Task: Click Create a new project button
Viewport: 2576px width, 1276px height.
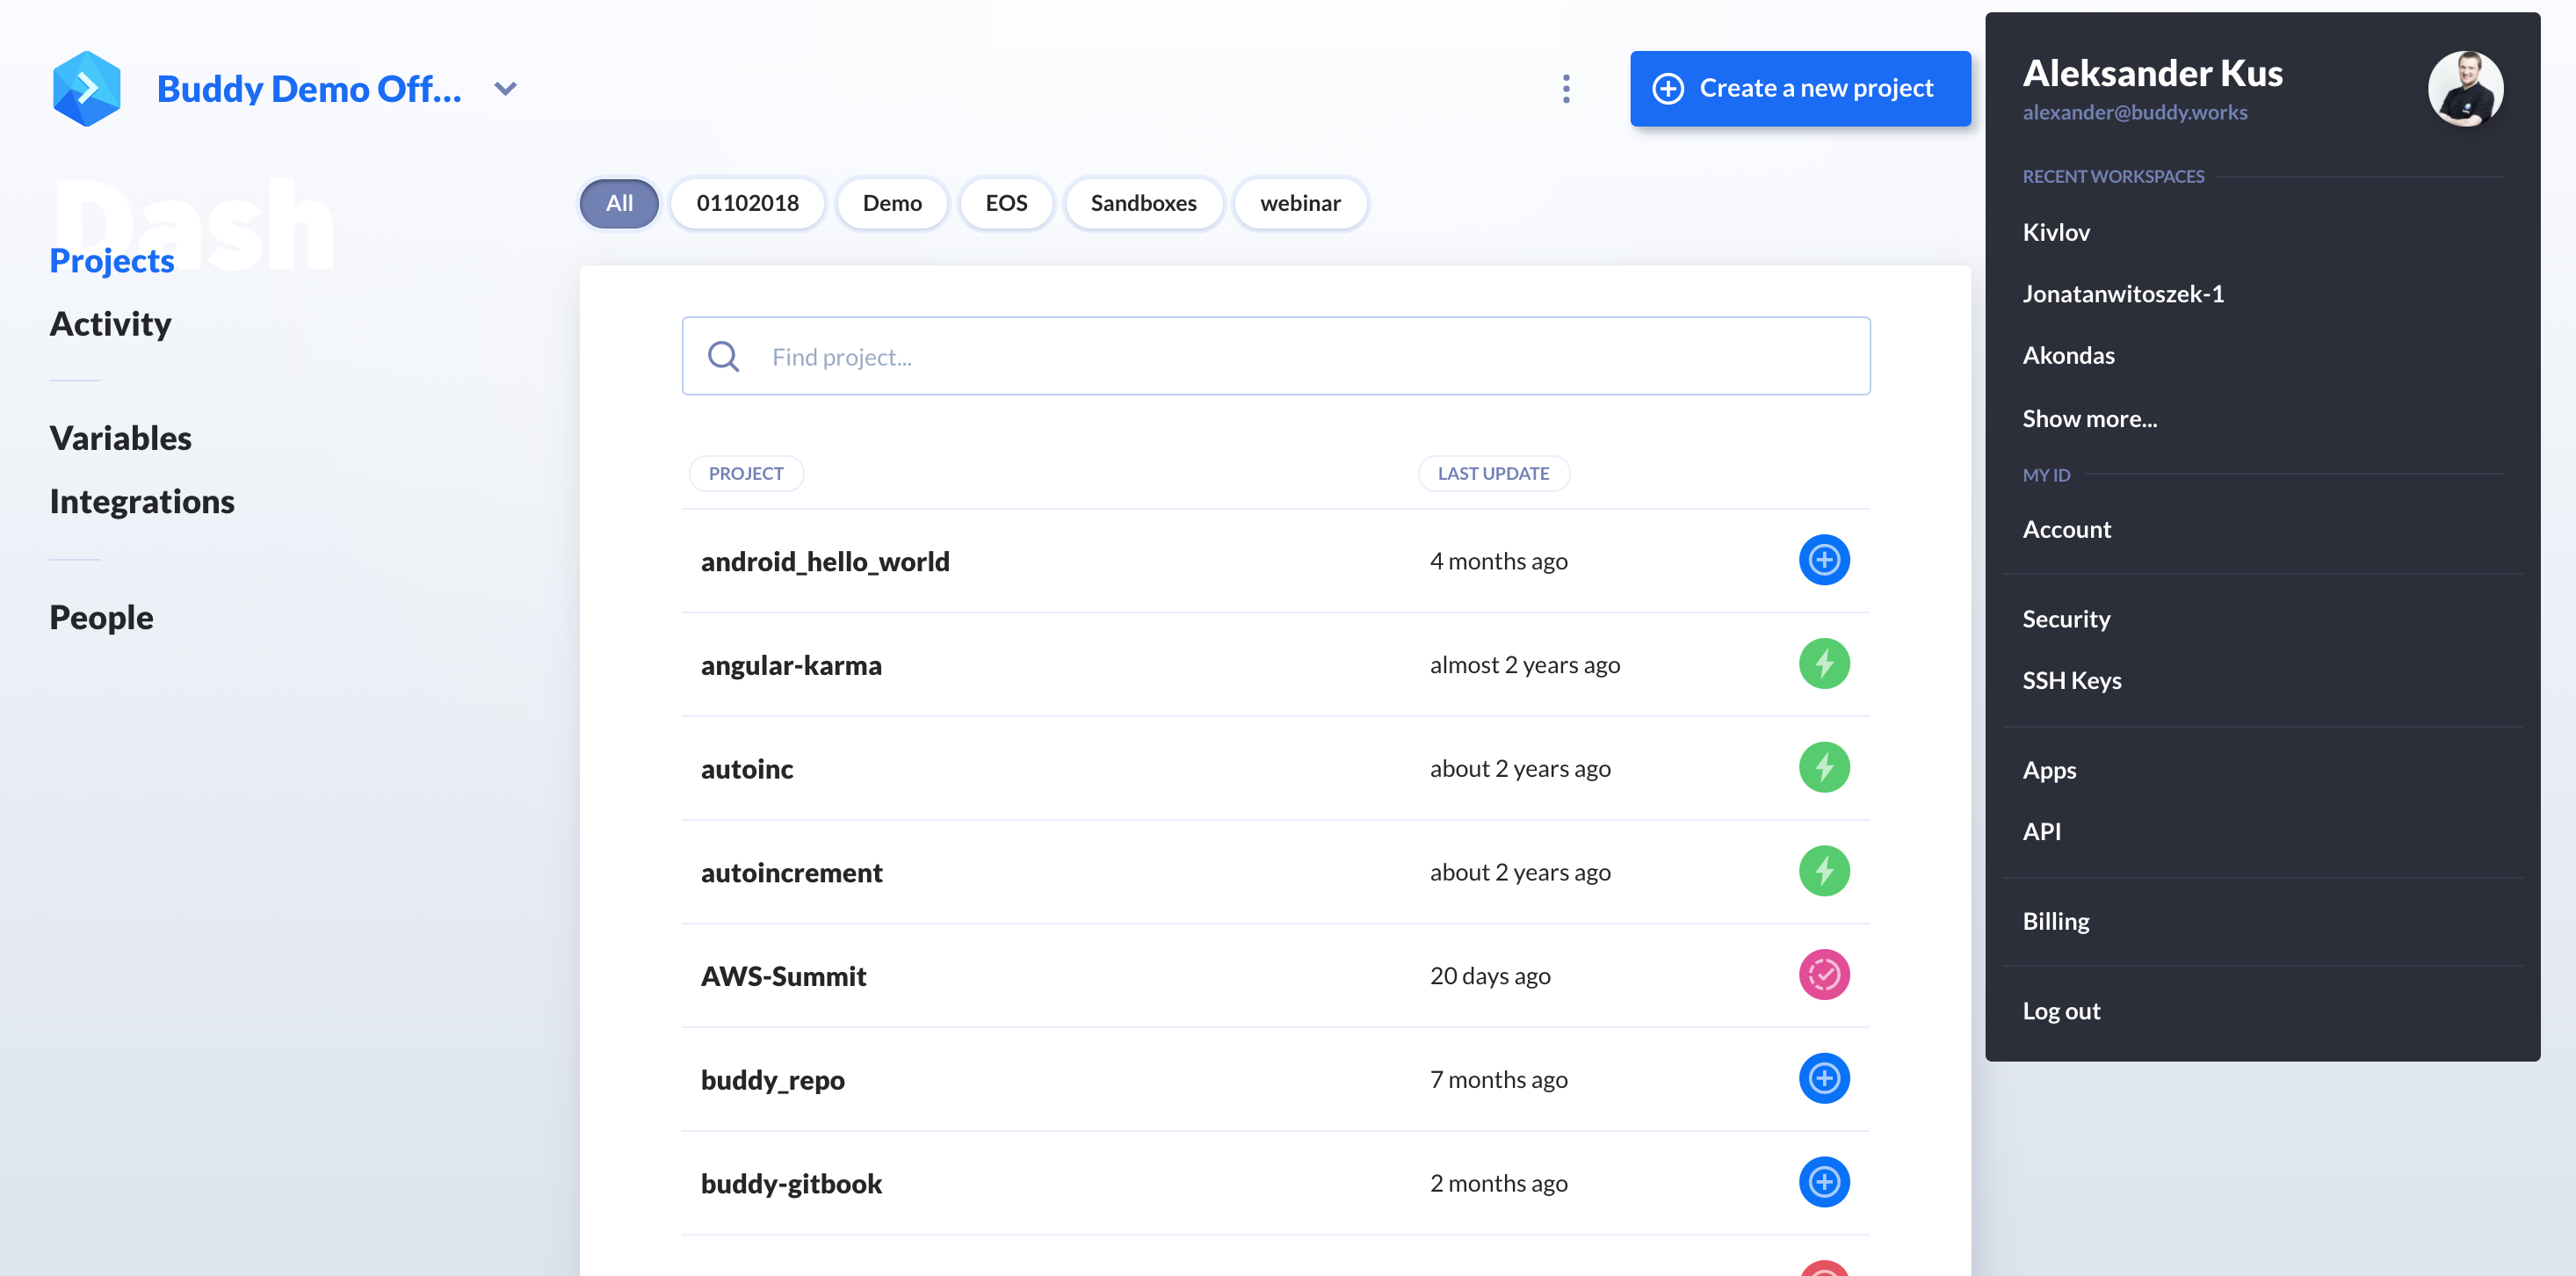Action: coord(1800,89)
